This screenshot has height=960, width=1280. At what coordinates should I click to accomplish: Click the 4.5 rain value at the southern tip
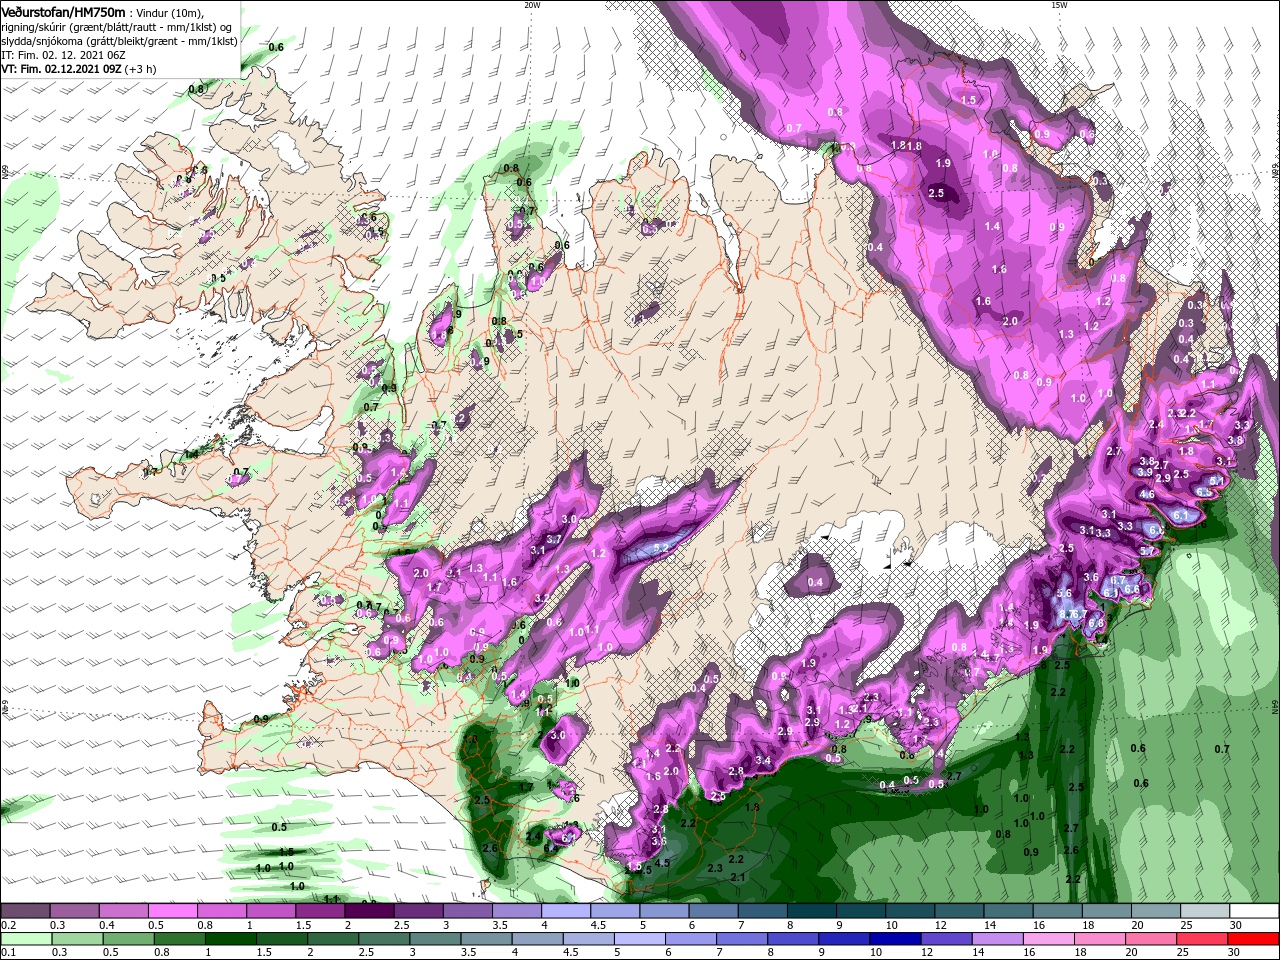click(x=662, y=862)
